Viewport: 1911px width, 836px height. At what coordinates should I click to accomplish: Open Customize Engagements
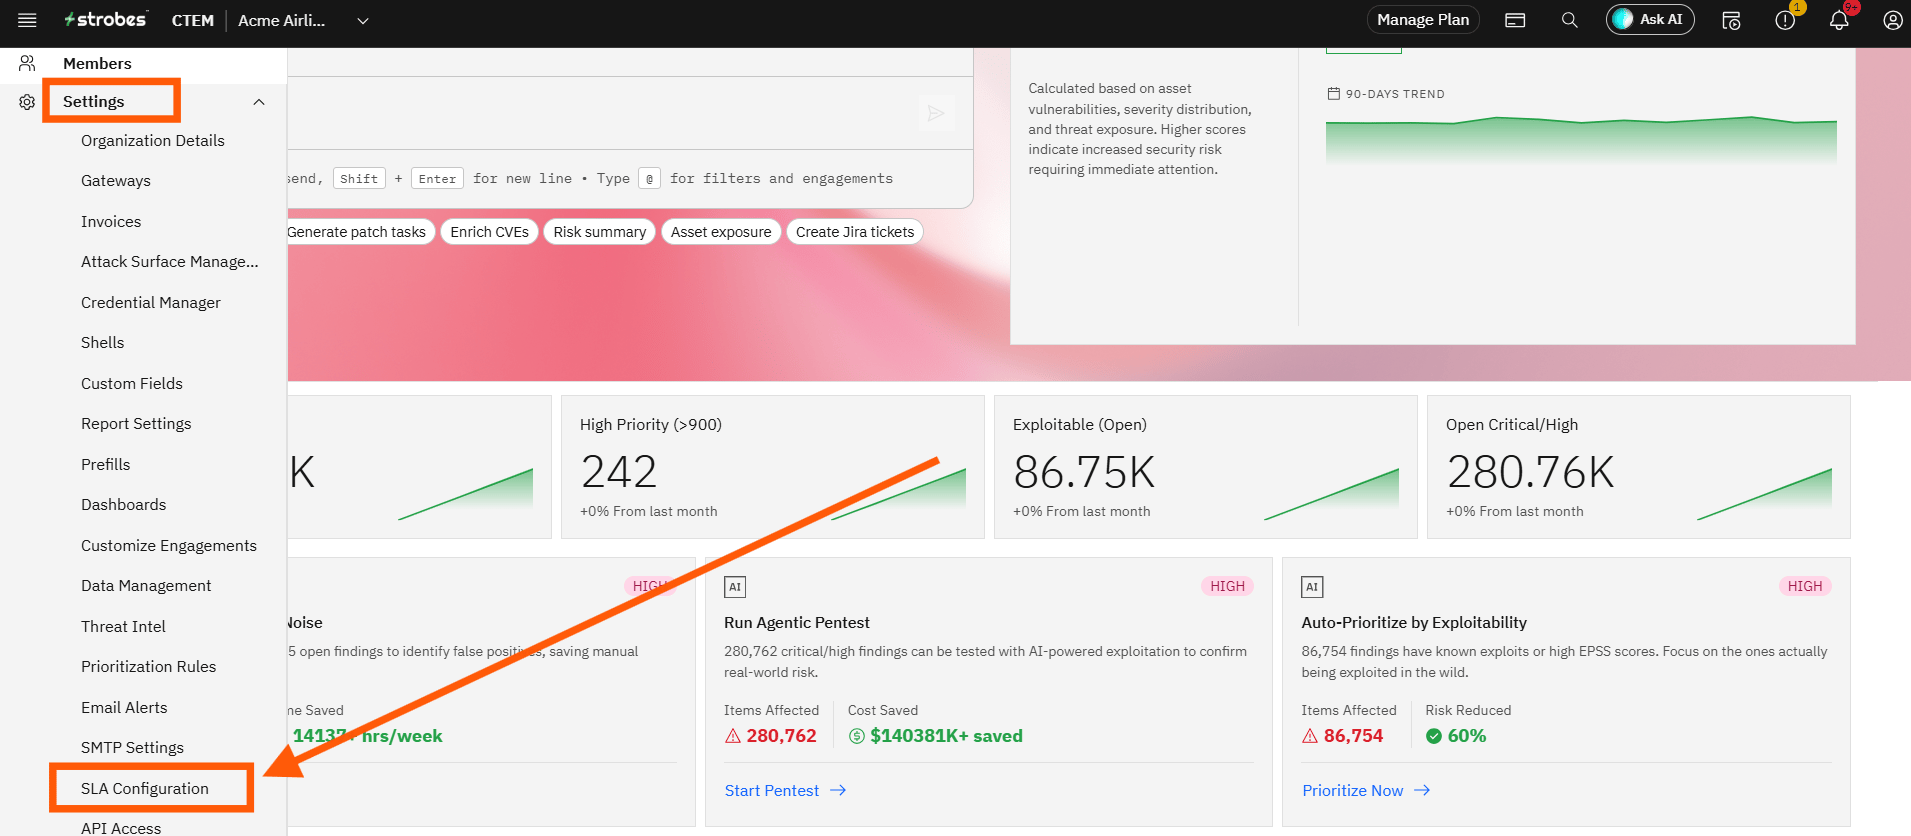pyautogui.click(x=169, y=546)
